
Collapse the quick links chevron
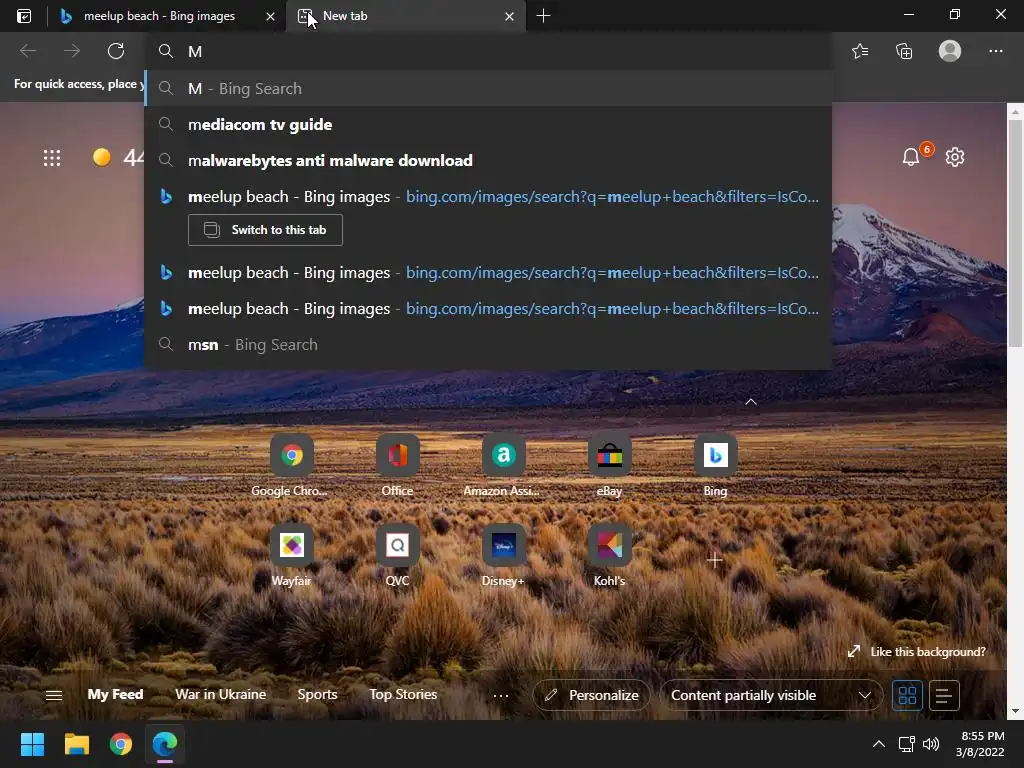pyautogui.click(x=751, y=402)
